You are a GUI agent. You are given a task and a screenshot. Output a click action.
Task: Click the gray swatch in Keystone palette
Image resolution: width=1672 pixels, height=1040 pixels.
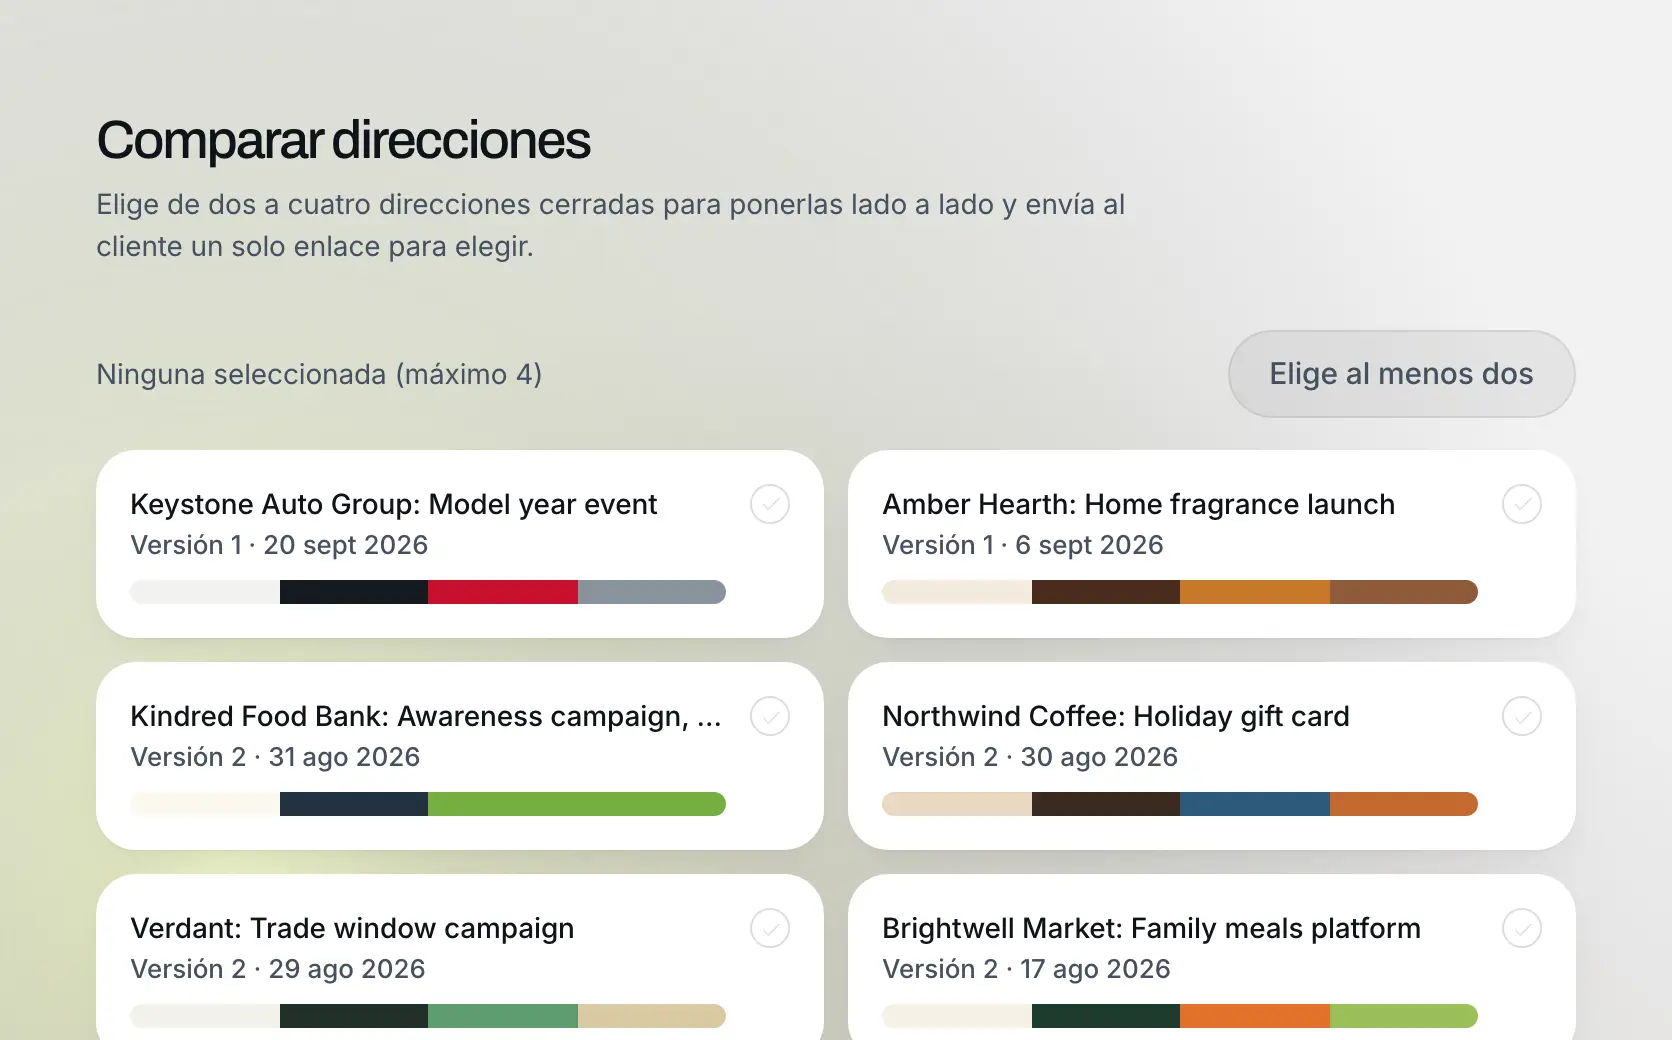click(652, 592)
